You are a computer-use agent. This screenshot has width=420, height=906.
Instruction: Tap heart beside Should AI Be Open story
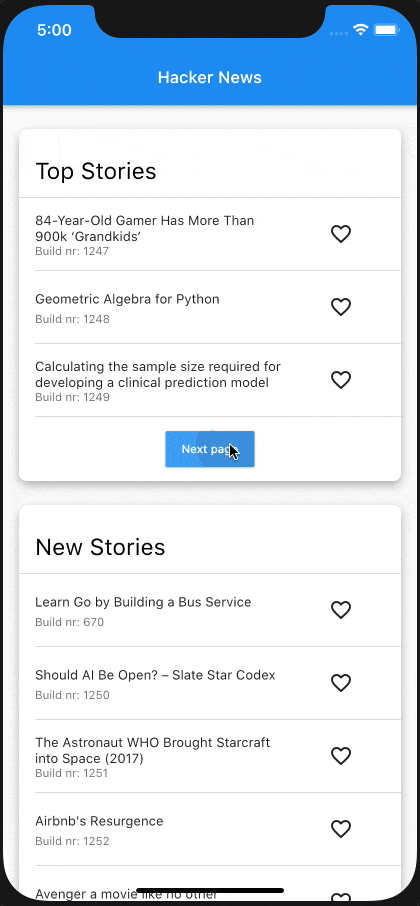(x=341, y=682)
